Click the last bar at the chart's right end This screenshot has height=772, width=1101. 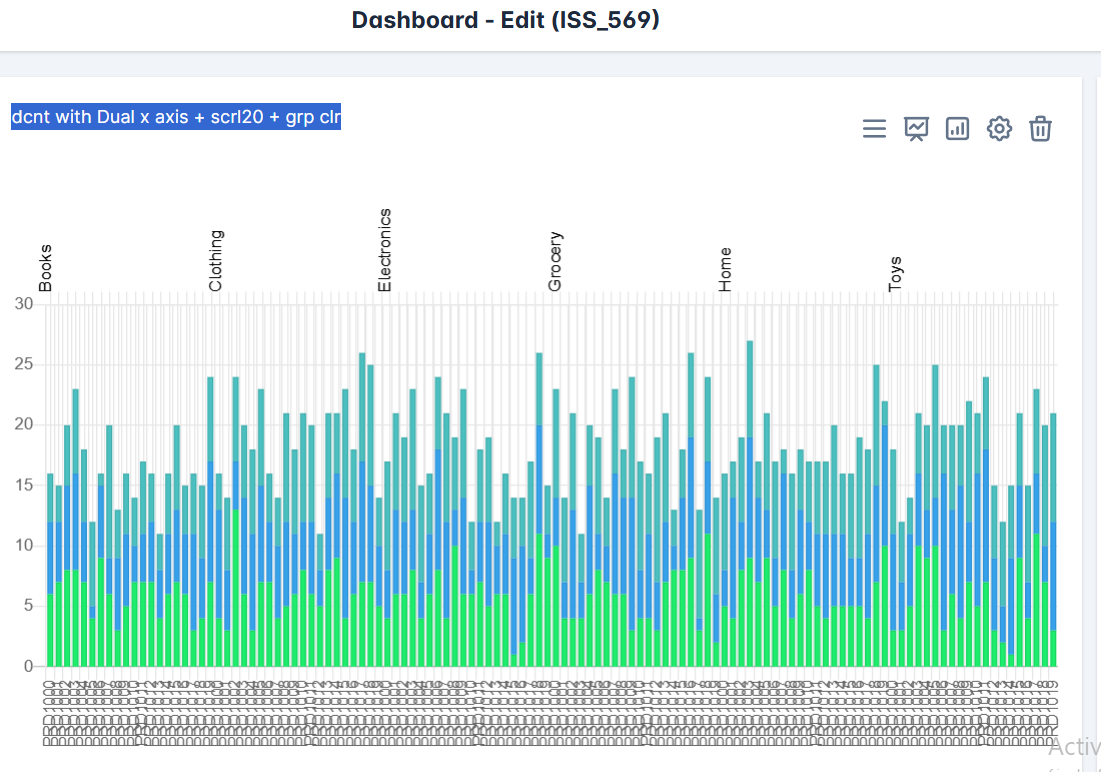coord(1053,540)
